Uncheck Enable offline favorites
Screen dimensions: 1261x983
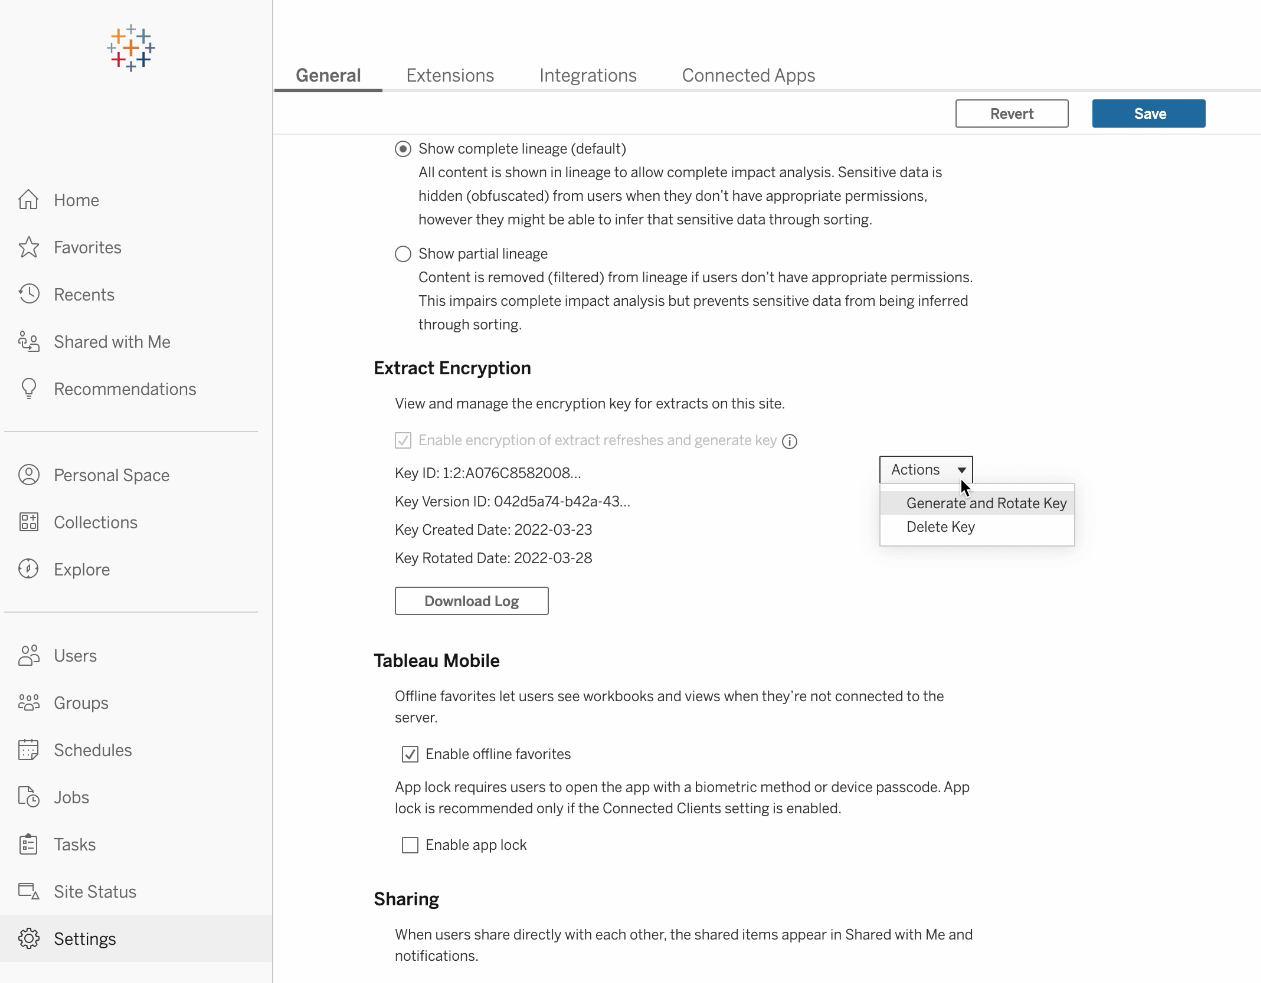click(x=411, y=754)
